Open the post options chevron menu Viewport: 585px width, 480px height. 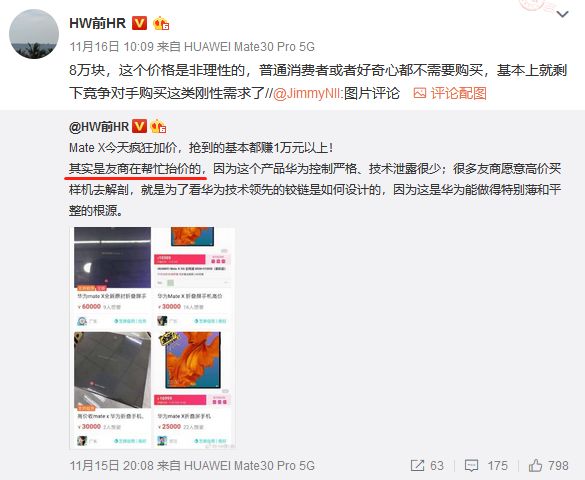[x=562, y=15]
